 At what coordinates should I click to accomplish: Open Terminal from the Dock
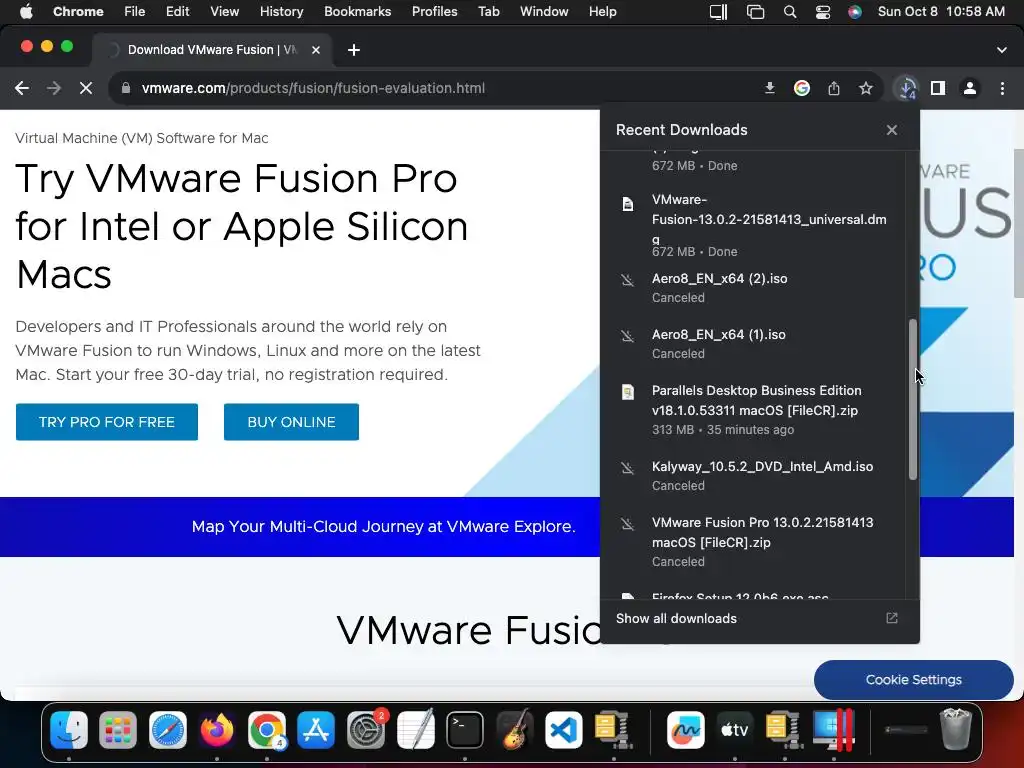pyautogui.click(x=465, y=729)
